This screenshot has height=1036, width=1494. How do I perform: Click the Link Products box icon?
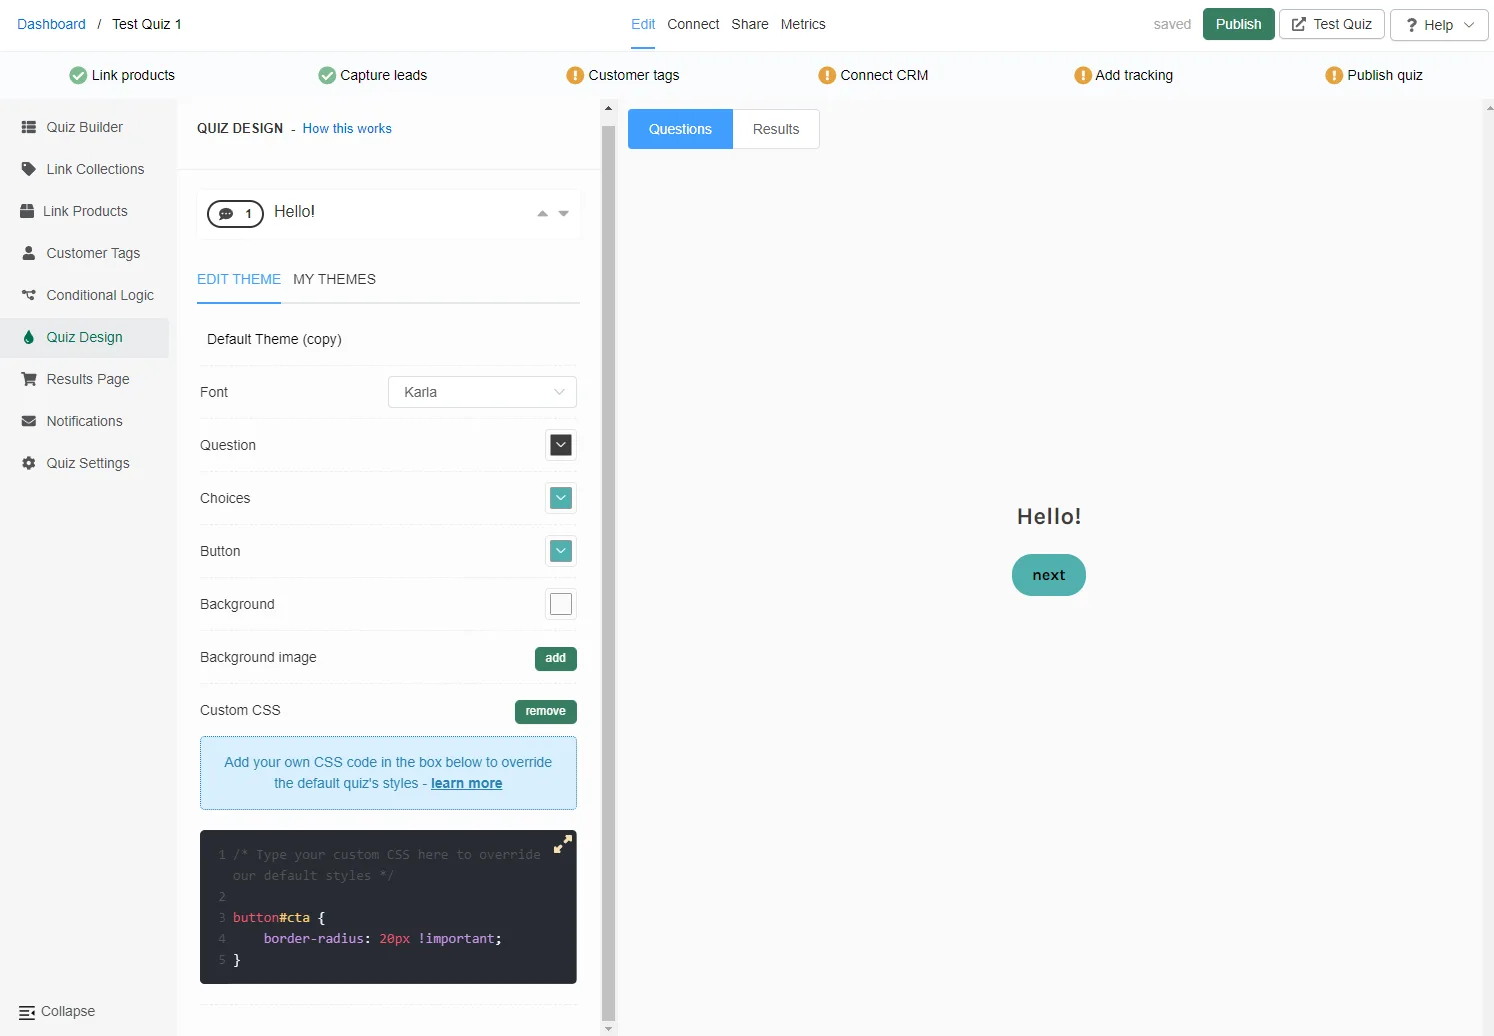[27, 211]
